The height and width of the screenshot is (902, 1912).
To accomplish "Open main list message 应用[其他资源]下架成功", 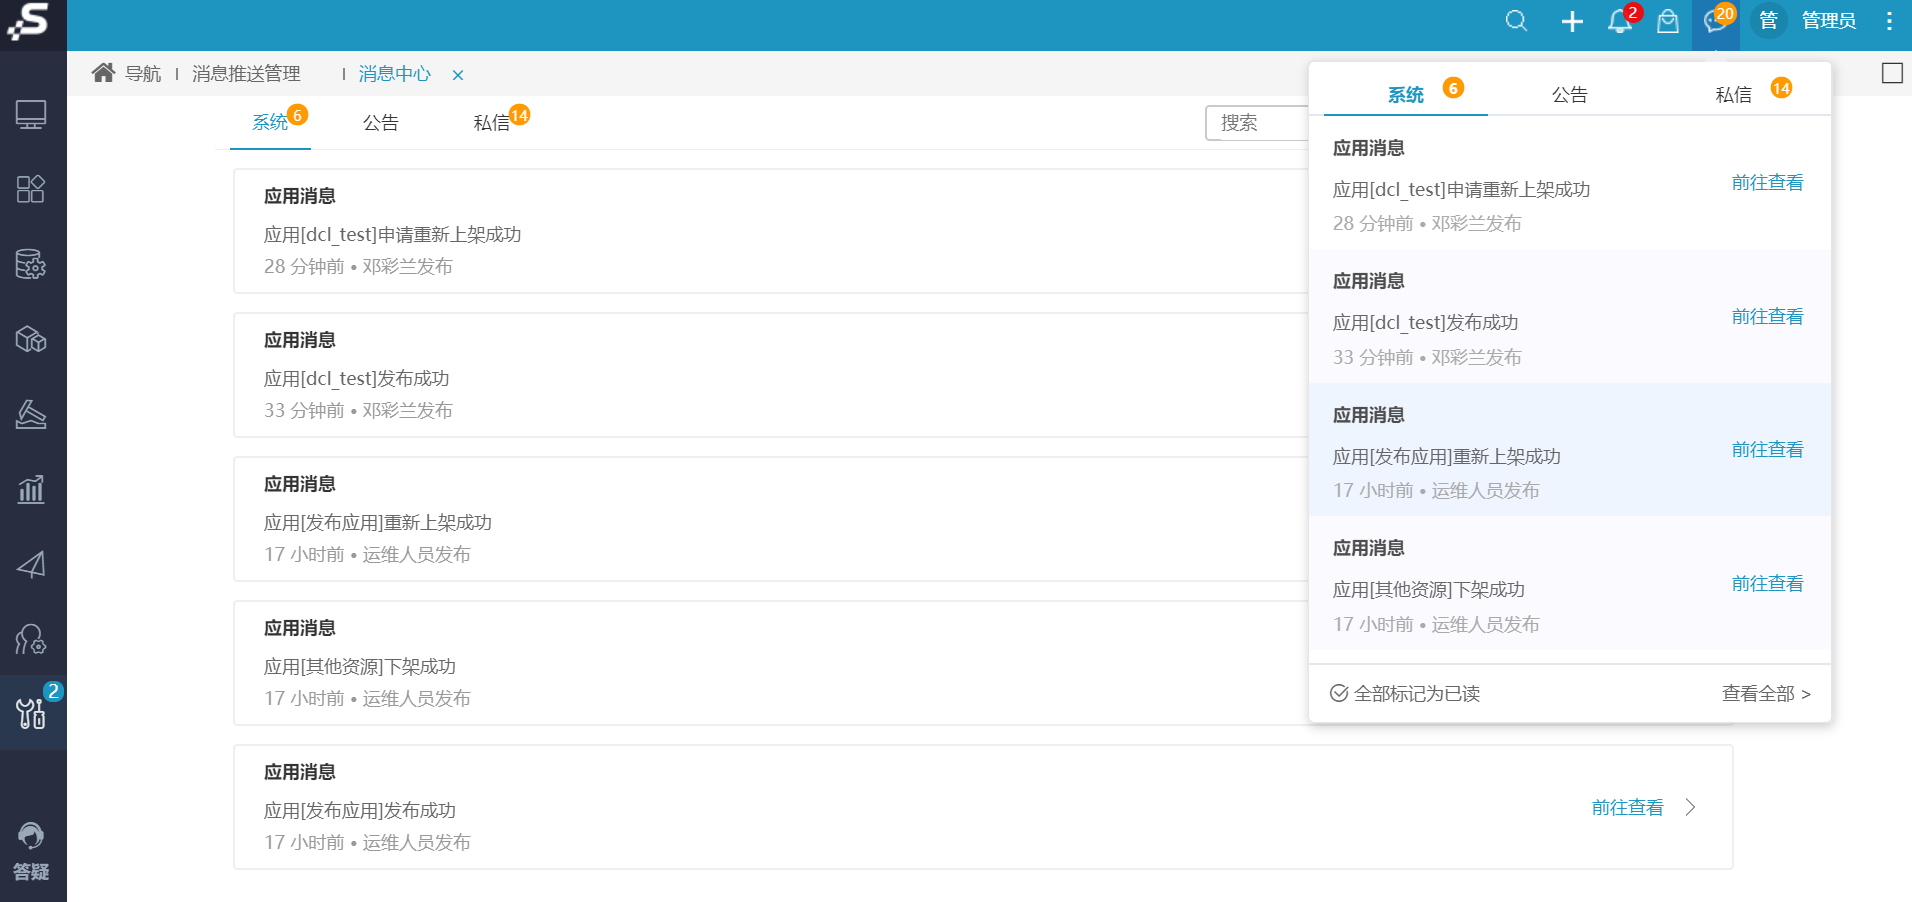I will [x=359, y=667].
